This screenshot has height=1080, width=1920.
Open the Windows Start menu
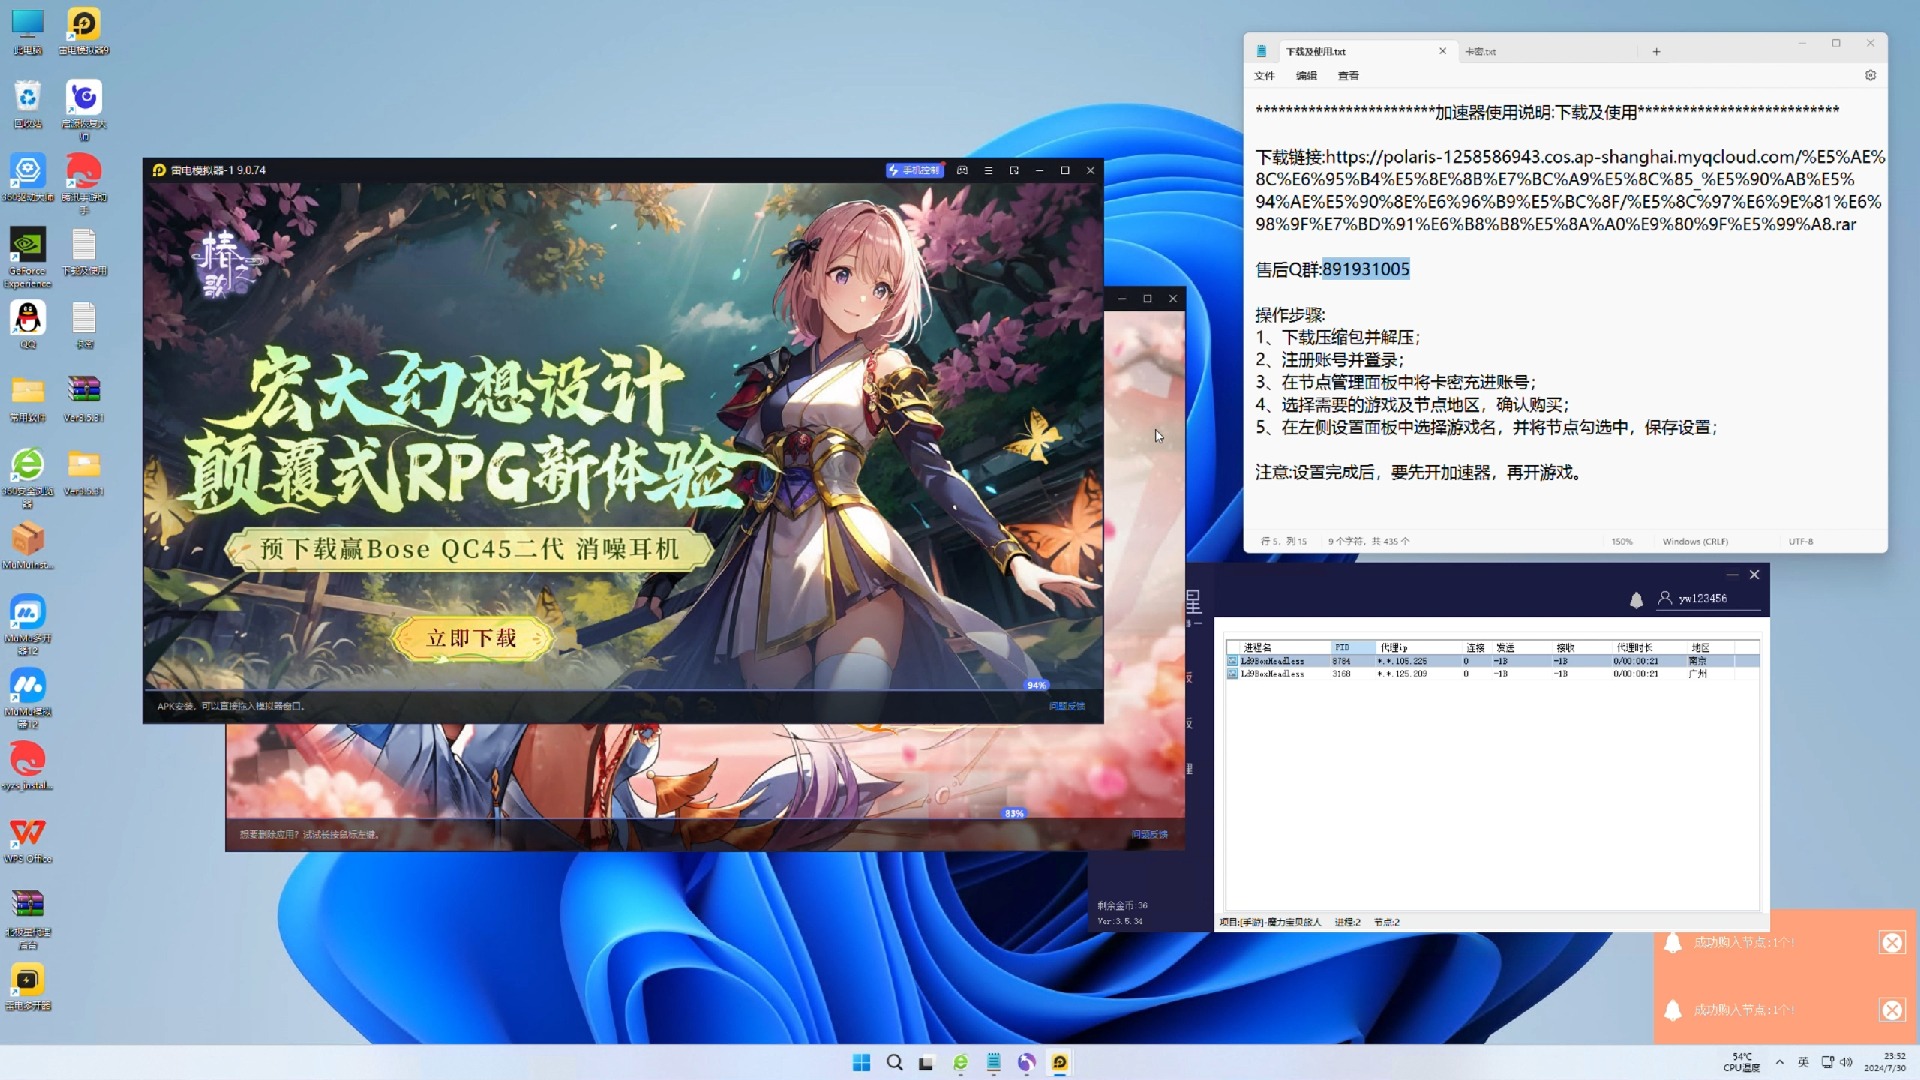pos(861,1062)
